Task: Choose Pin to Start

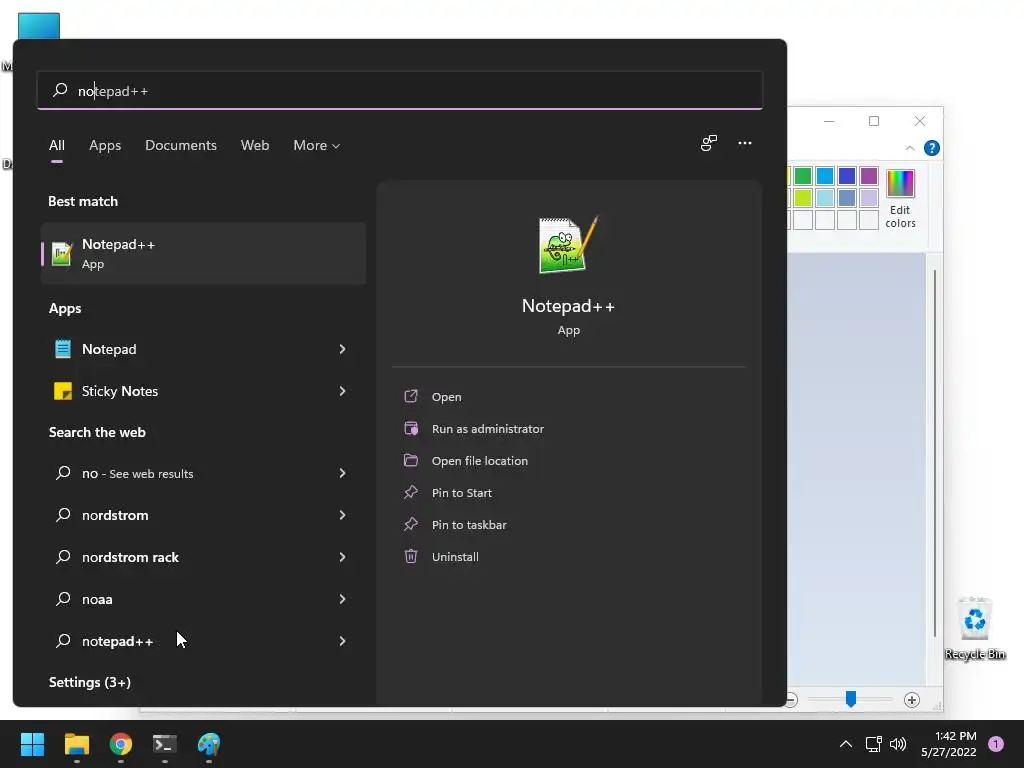Action: coord(462,493)
